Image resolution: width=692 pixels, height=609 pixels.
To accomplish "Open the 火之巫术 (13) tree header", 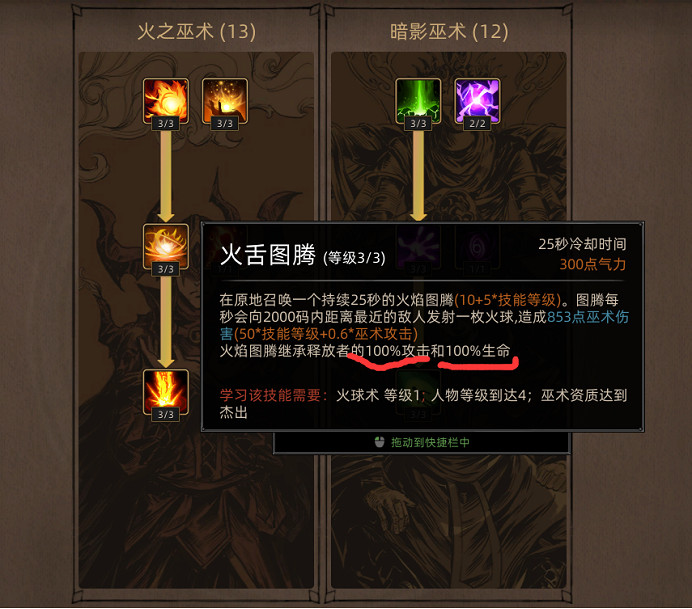I will (196, 32).
